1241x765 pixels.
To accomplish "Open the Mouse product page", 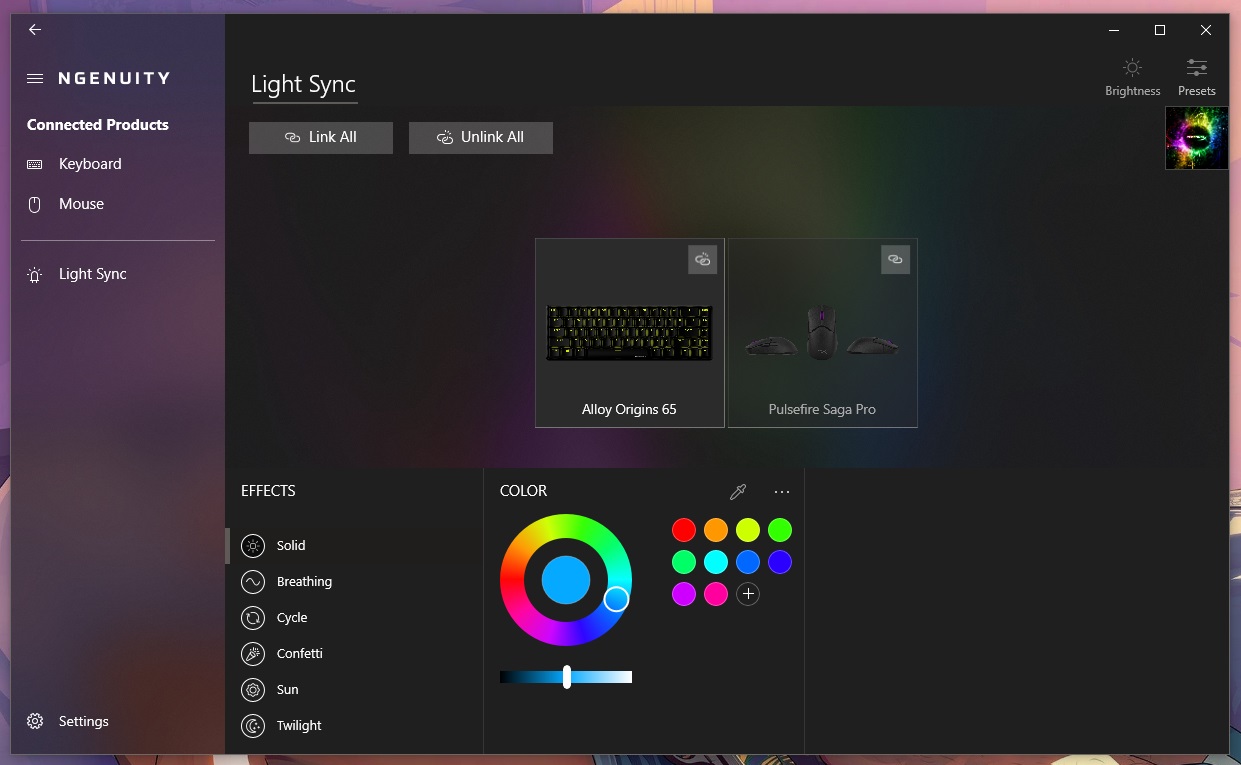I will pyautogui.click(x=81, y=204).
